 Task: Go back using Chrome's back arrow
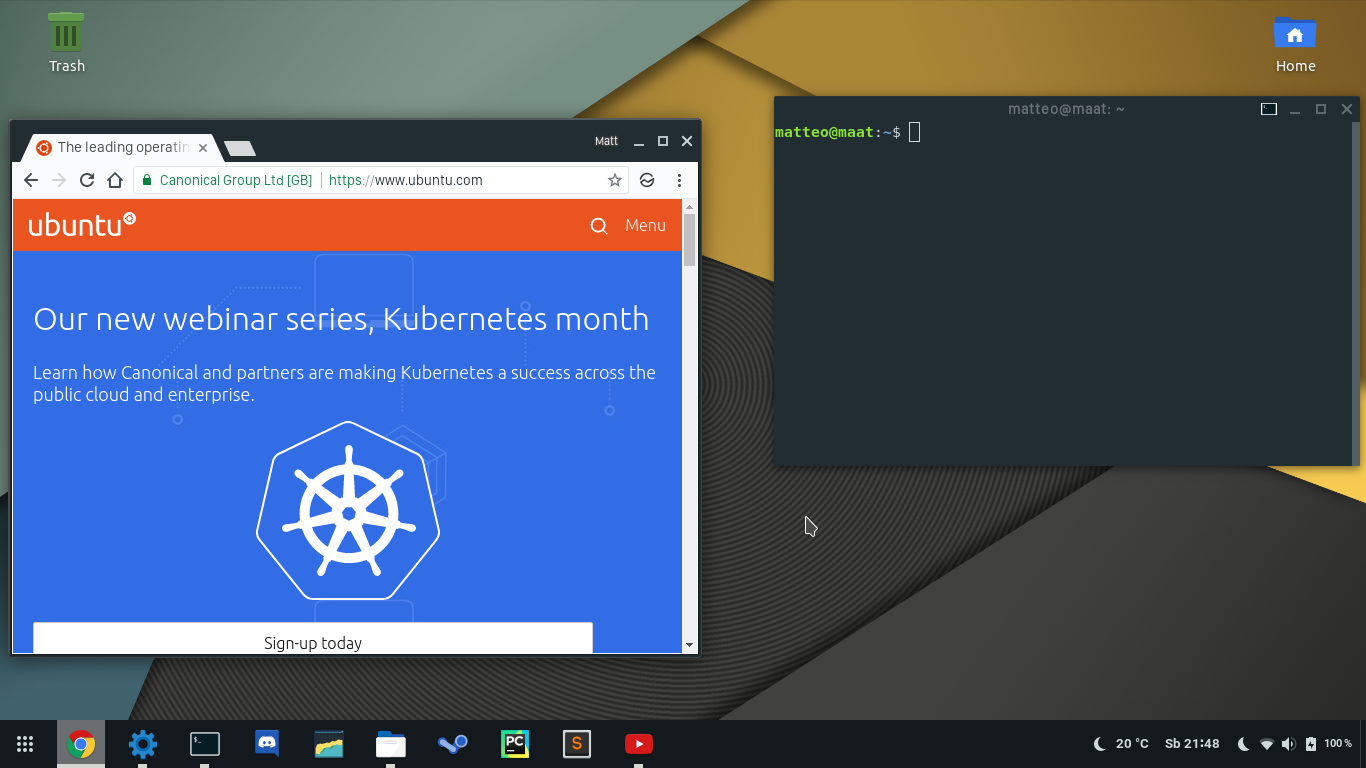(31, 180)
